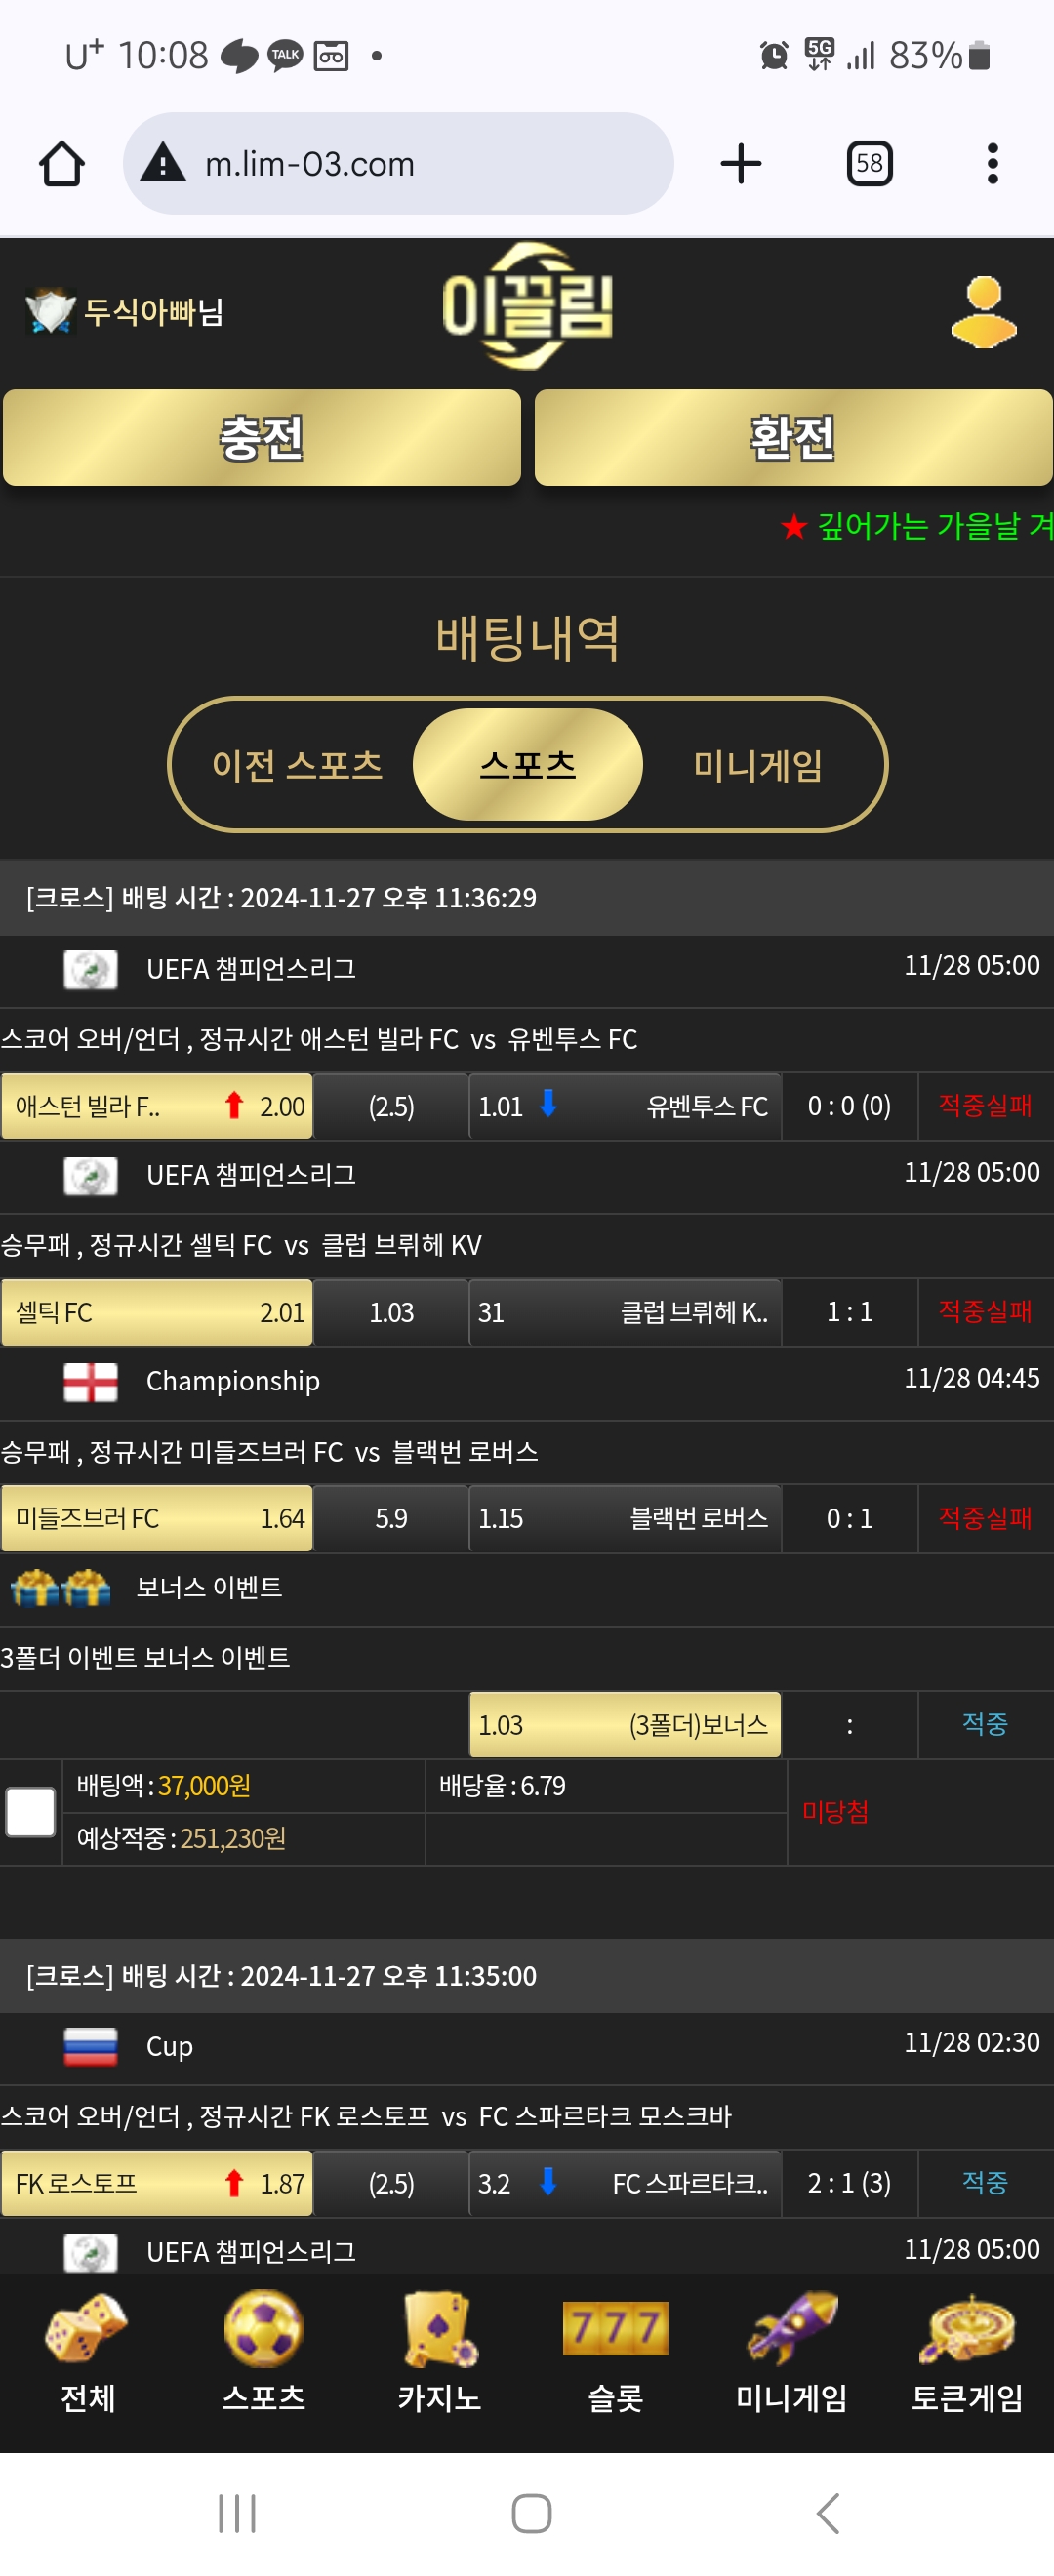1054x2576 pixels.
Task: Tap the browser home icon
Action: (x=62, y=164)
